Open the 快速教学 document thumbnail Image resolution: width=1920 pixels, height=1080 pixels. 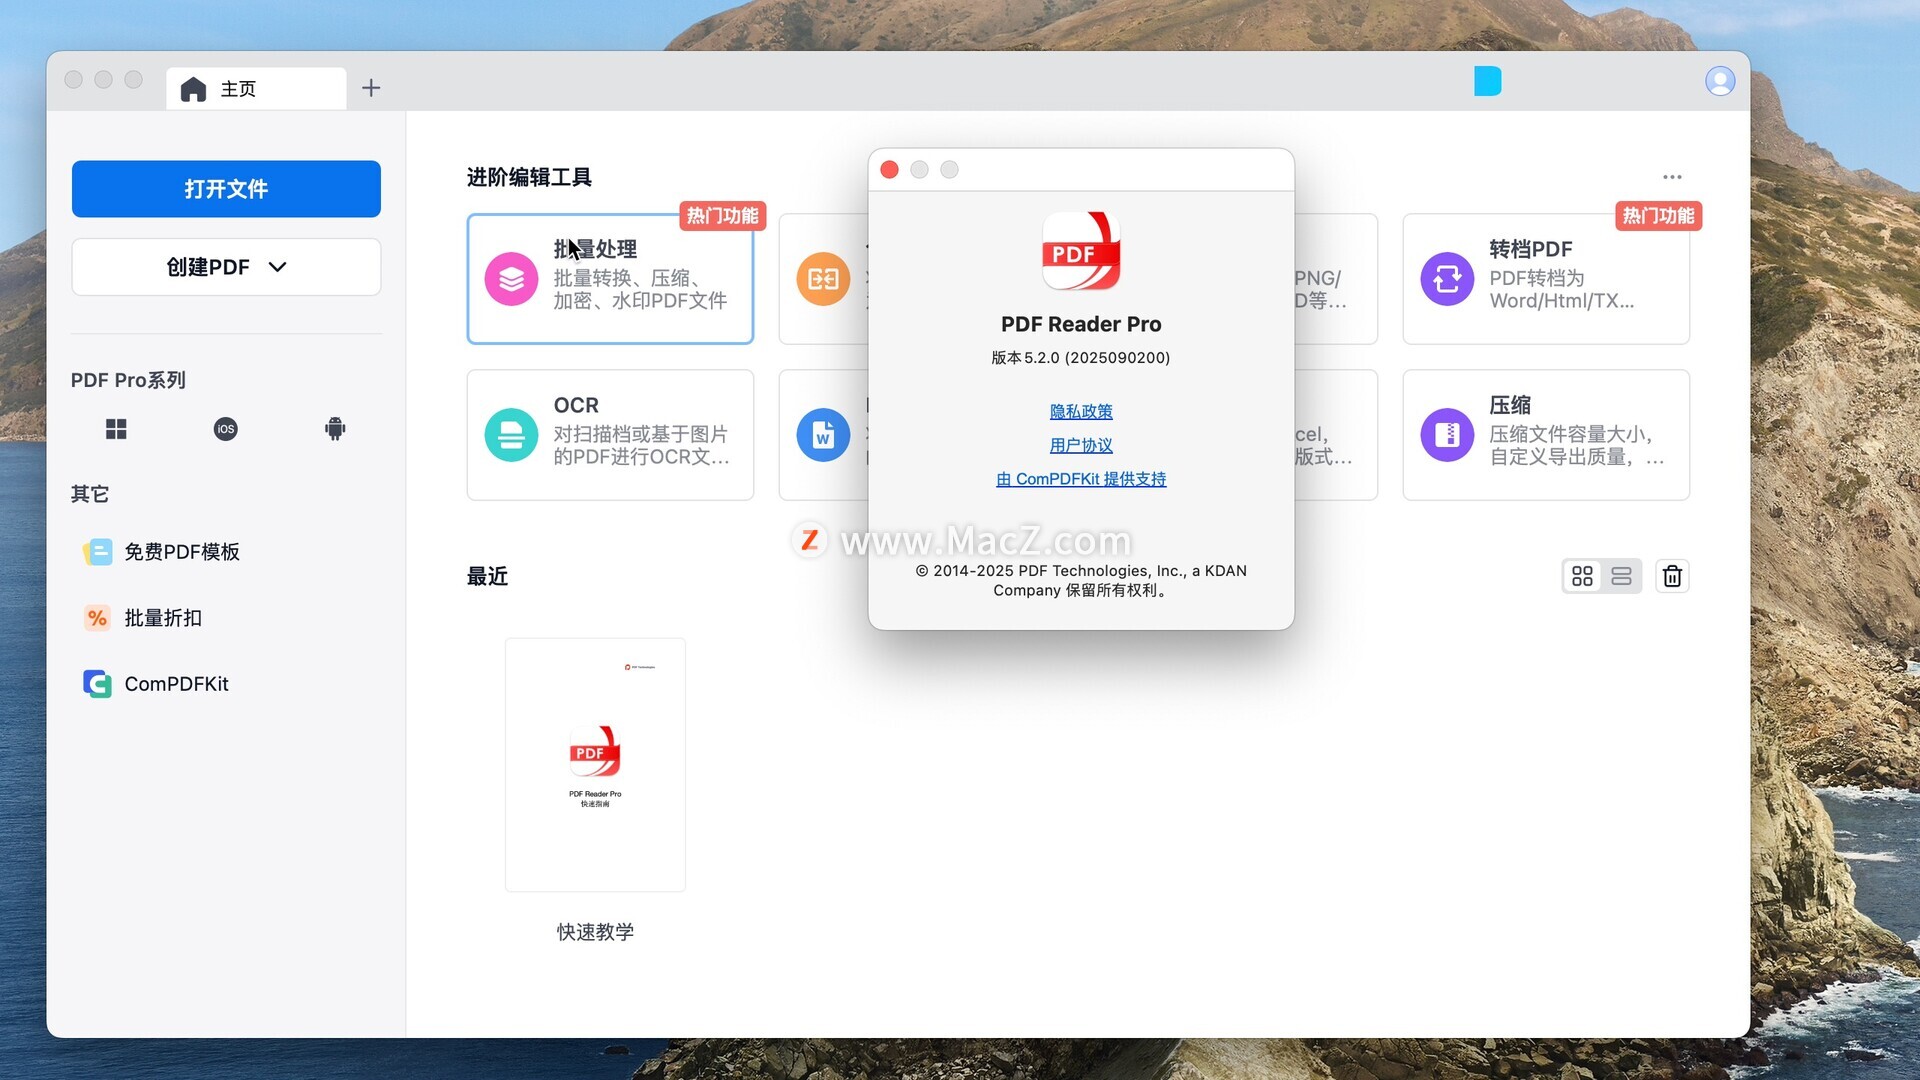(x=595, y=765)
